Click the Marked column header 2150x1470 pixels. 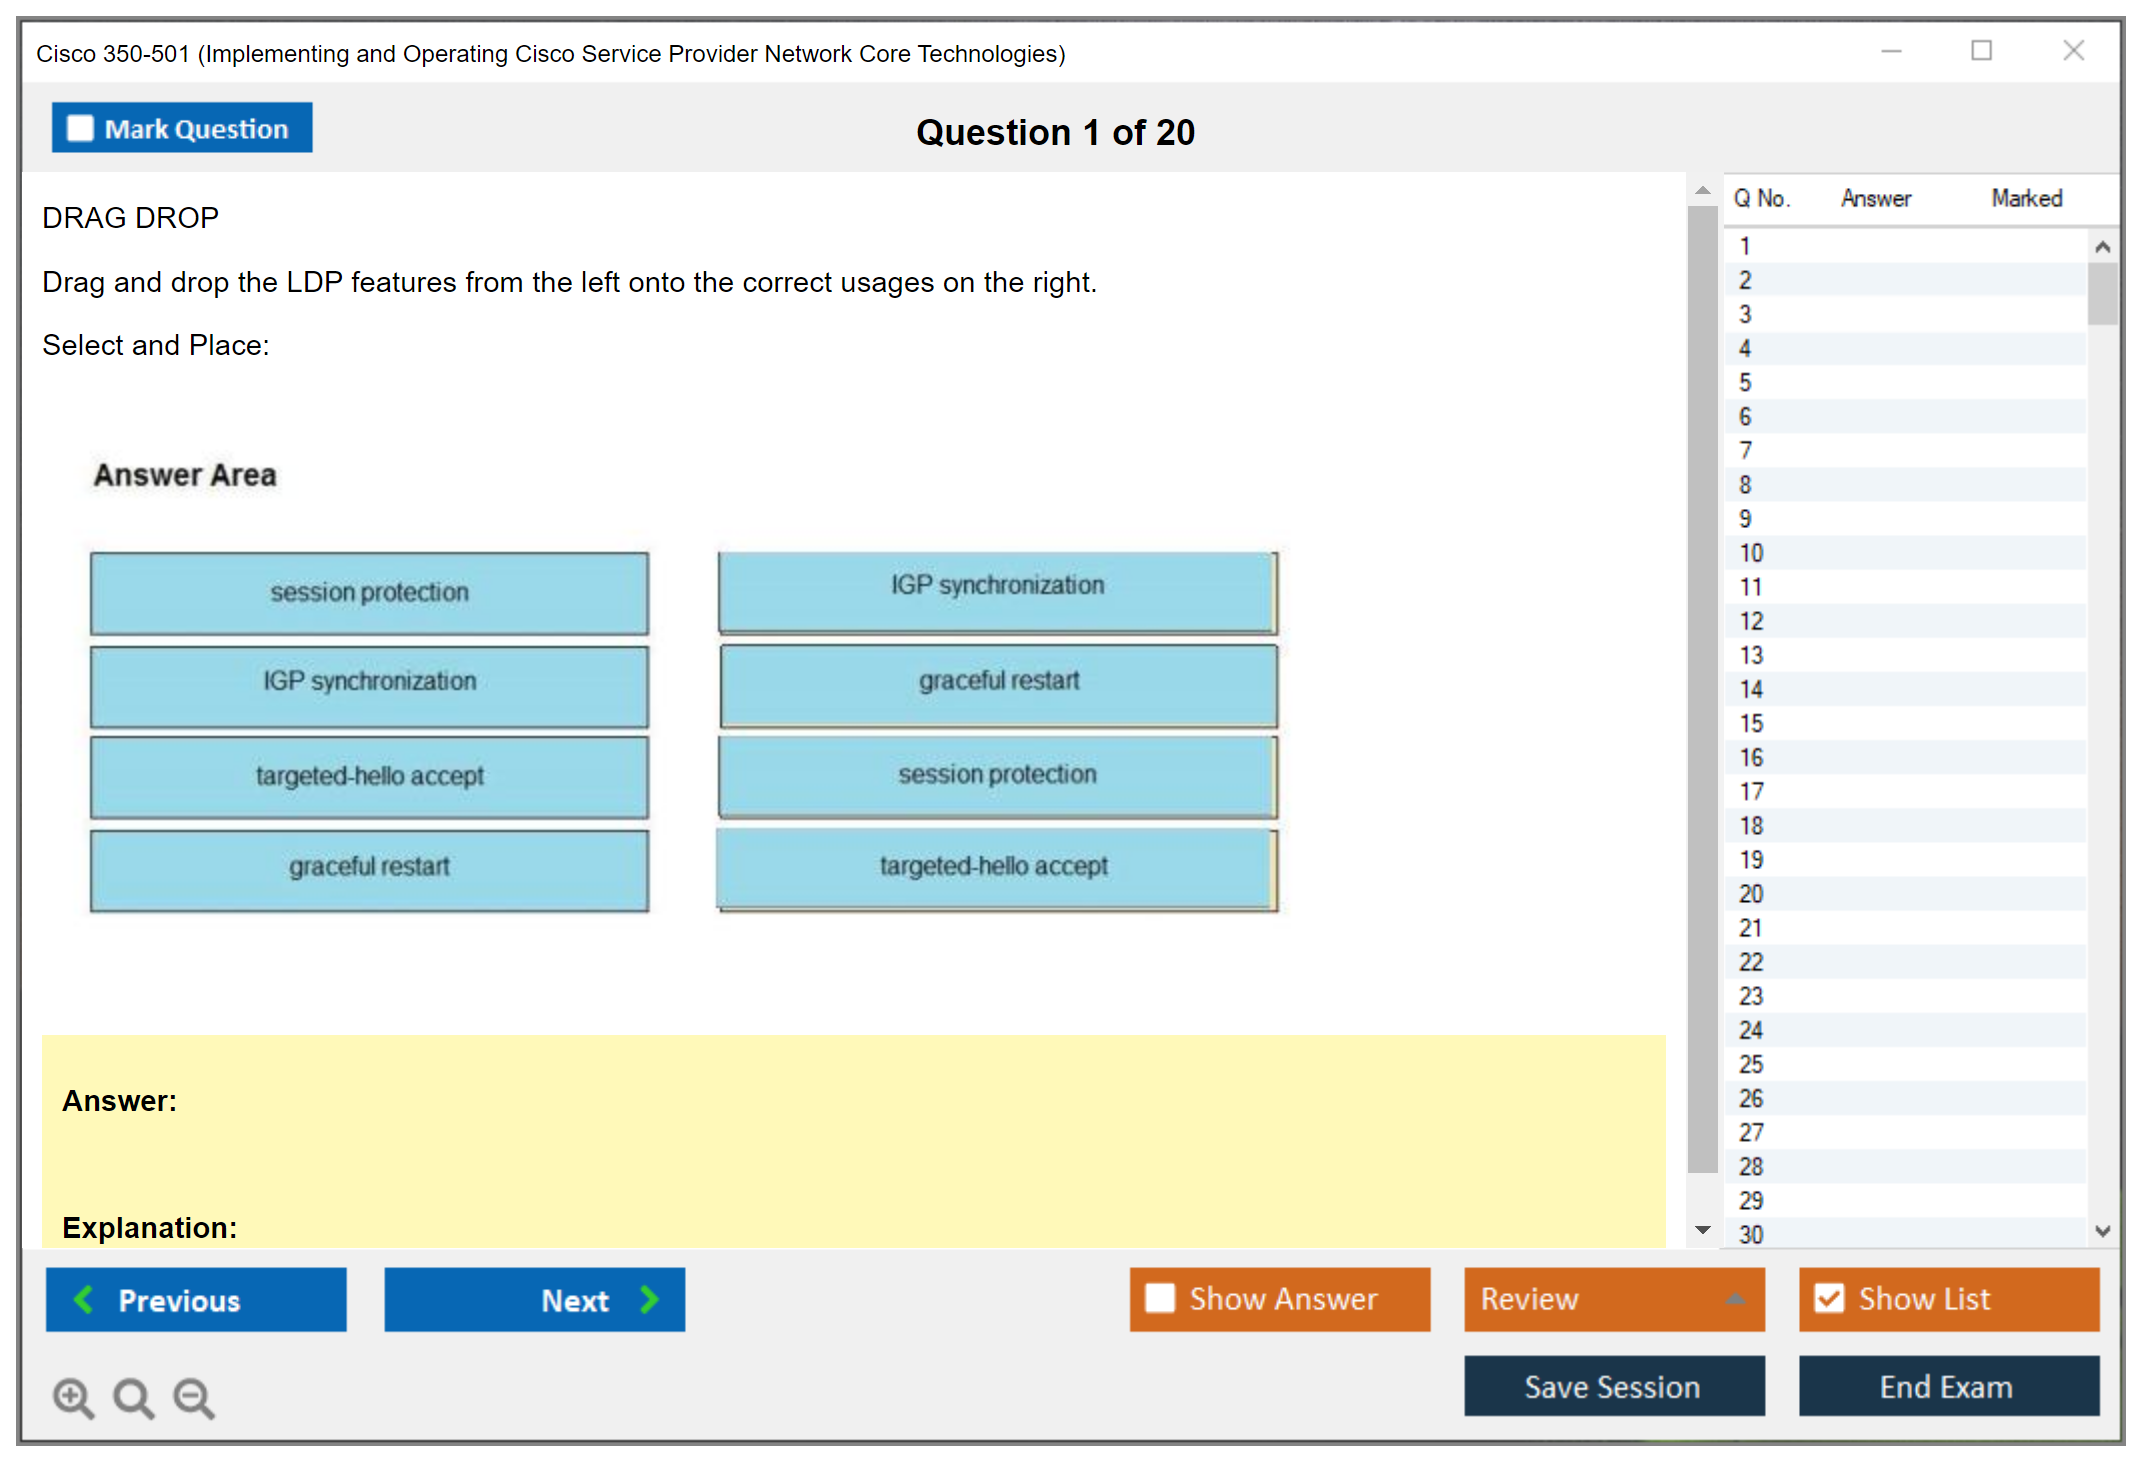tap(2026, 199)
